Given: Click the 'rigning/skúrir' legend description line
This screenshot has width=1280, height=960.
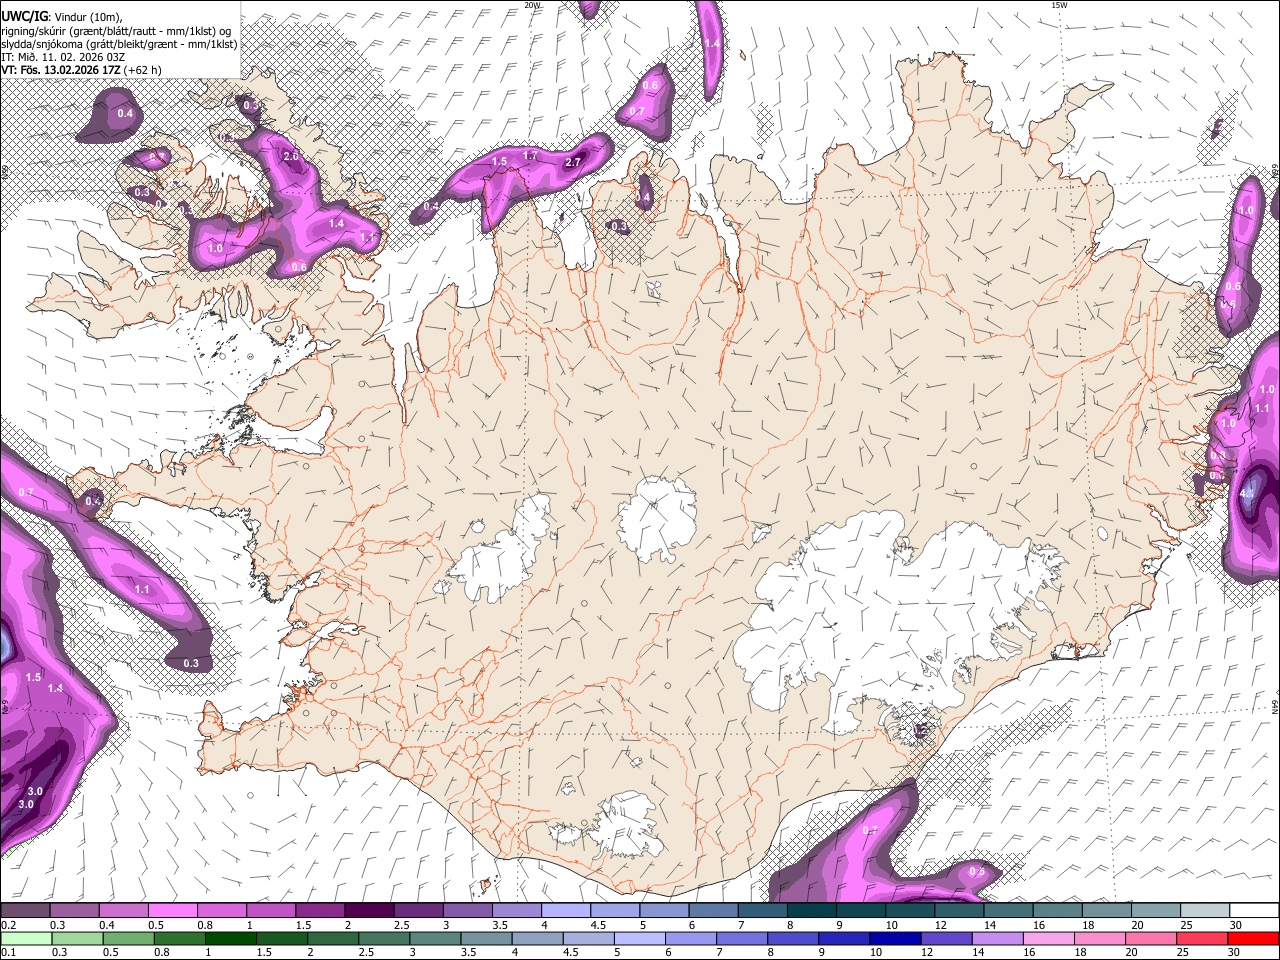Looking at the screenshot, I should pyautogui.click(x=116, y=31).
